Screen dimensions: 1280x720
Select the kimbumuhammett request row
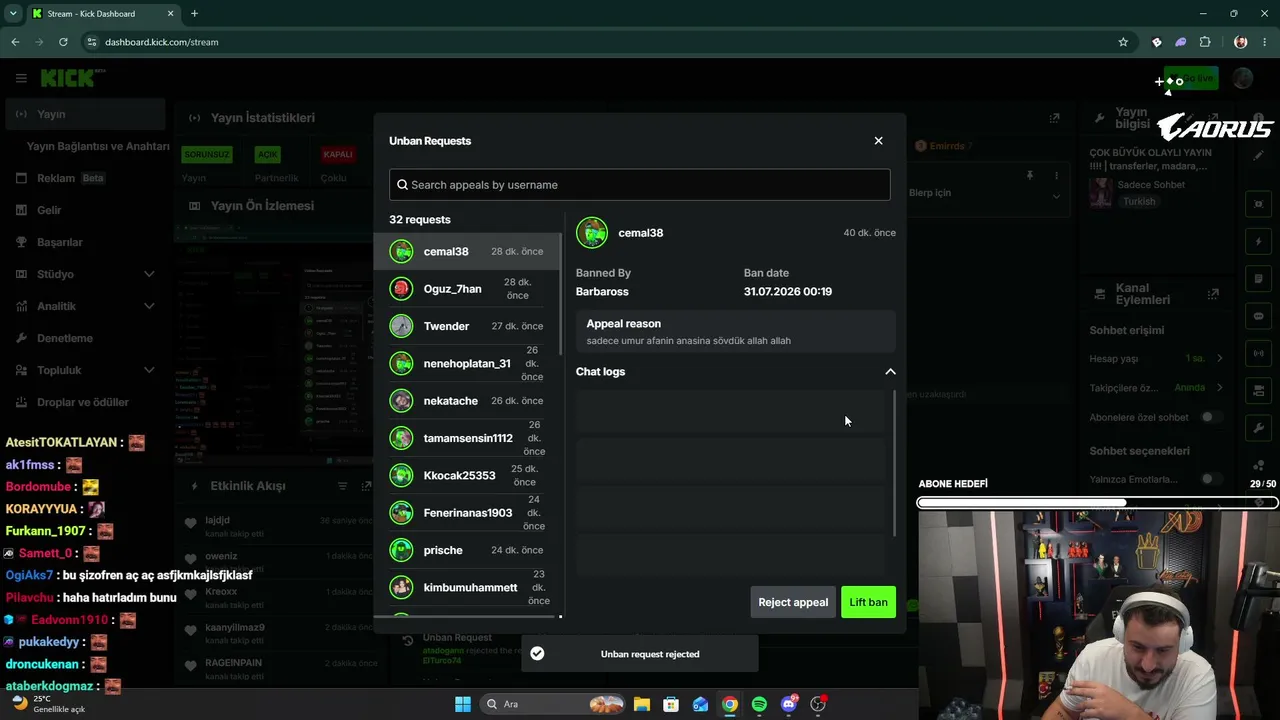(x=467, y=588)
